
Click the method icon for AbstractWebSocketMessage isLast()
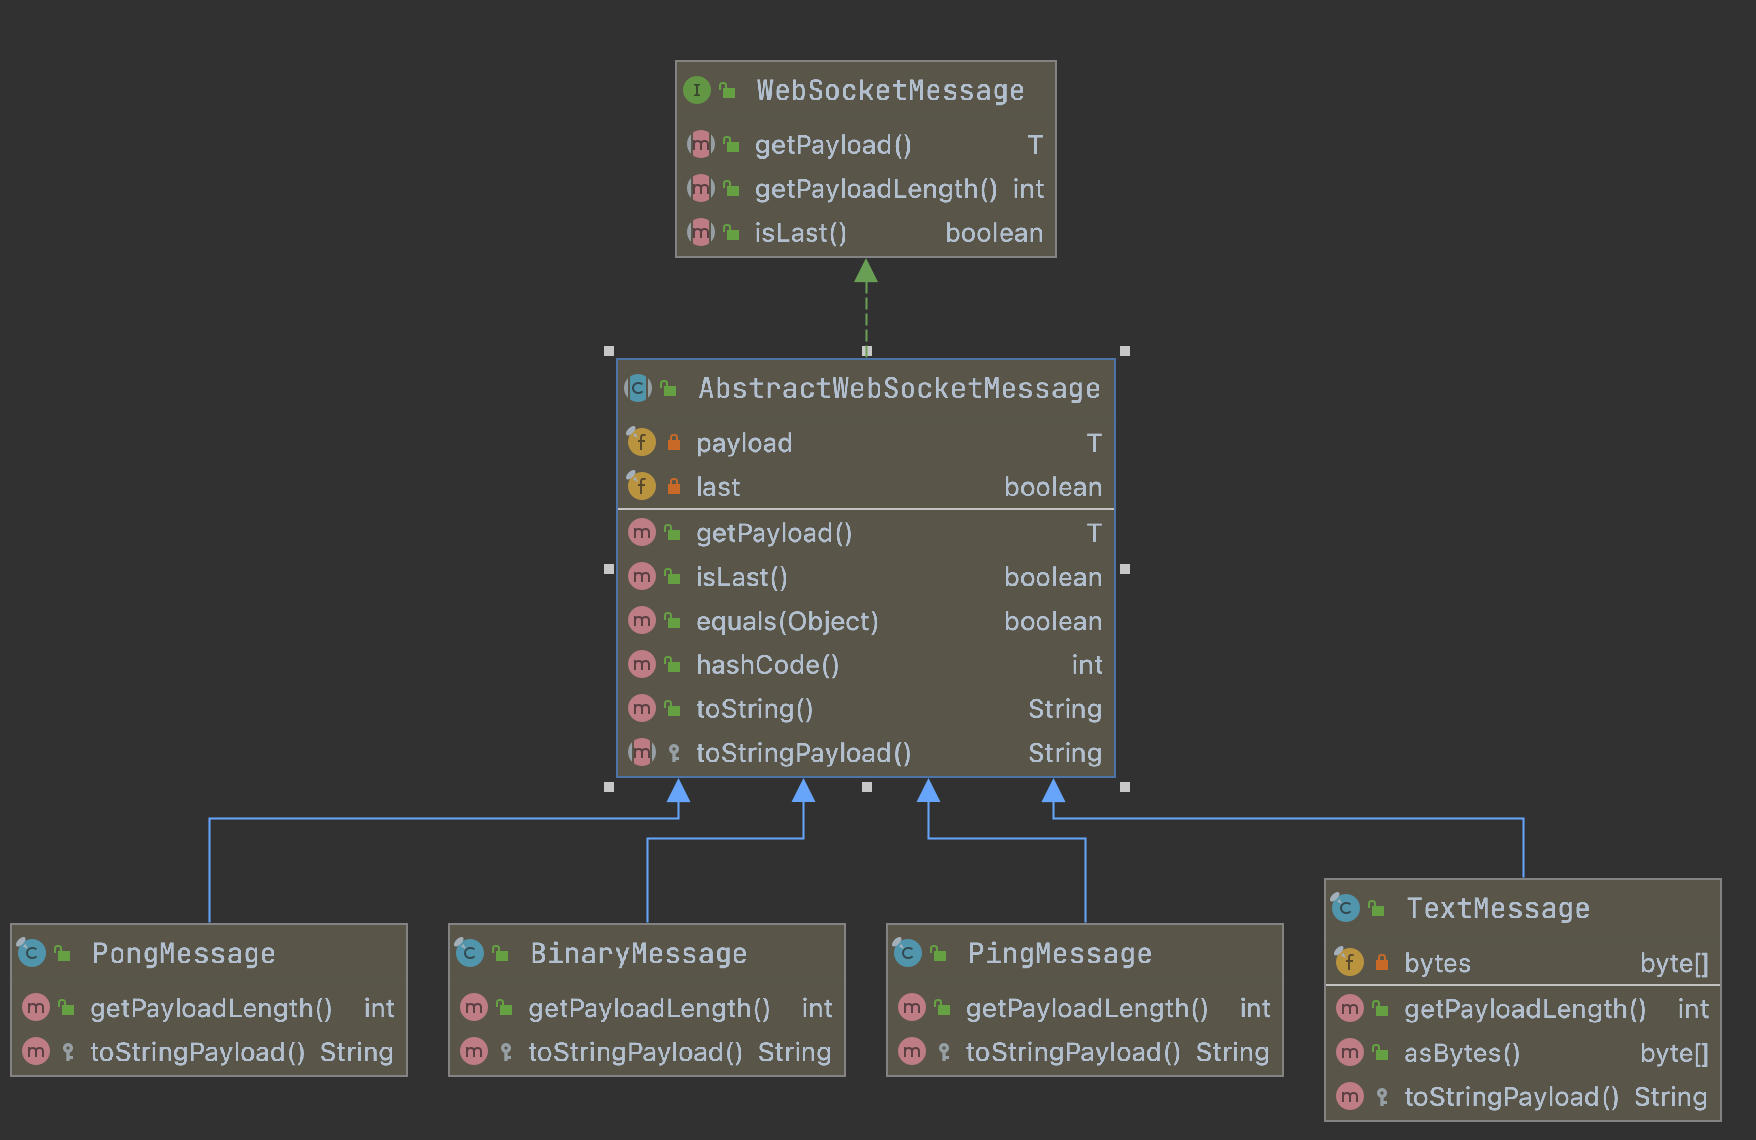[x=642, y=577]
